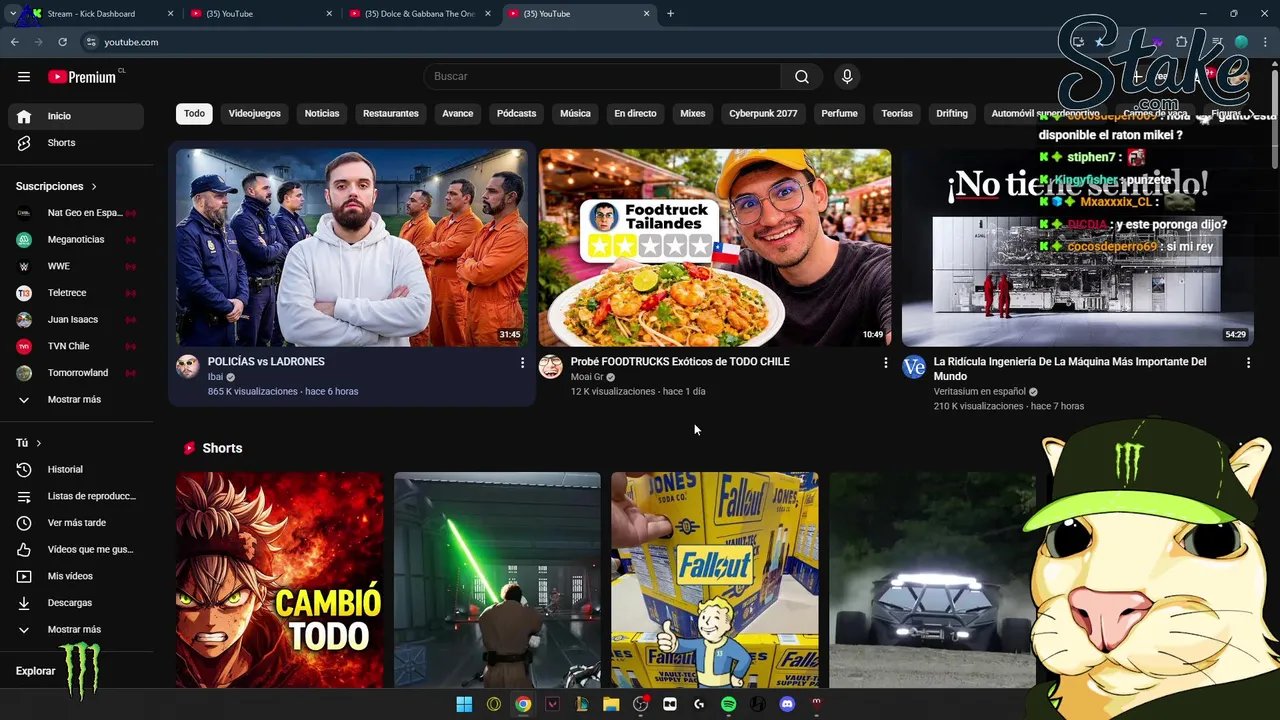Open Meganoticias channel subscription
Screen dimensions: 1280x720
point(76,240)
